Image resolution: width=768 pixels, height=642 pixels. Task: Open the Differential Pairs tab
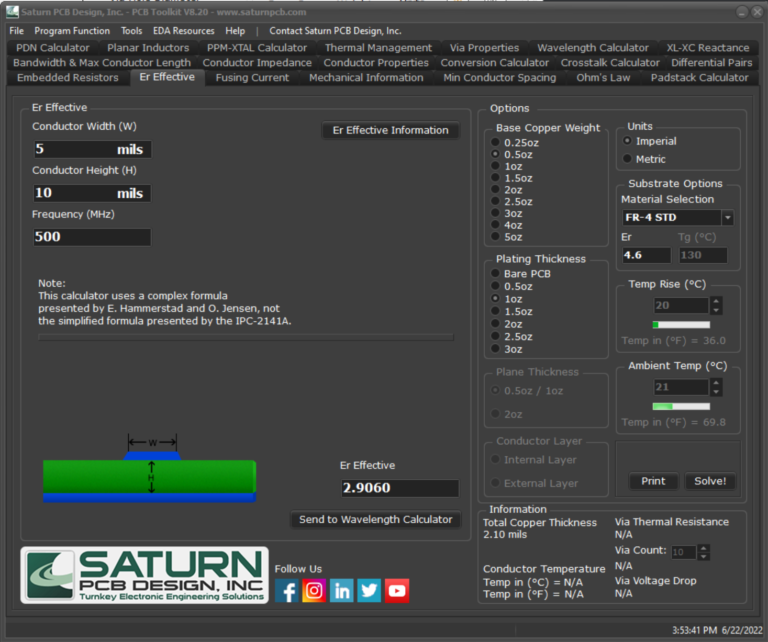coord(711,62)
